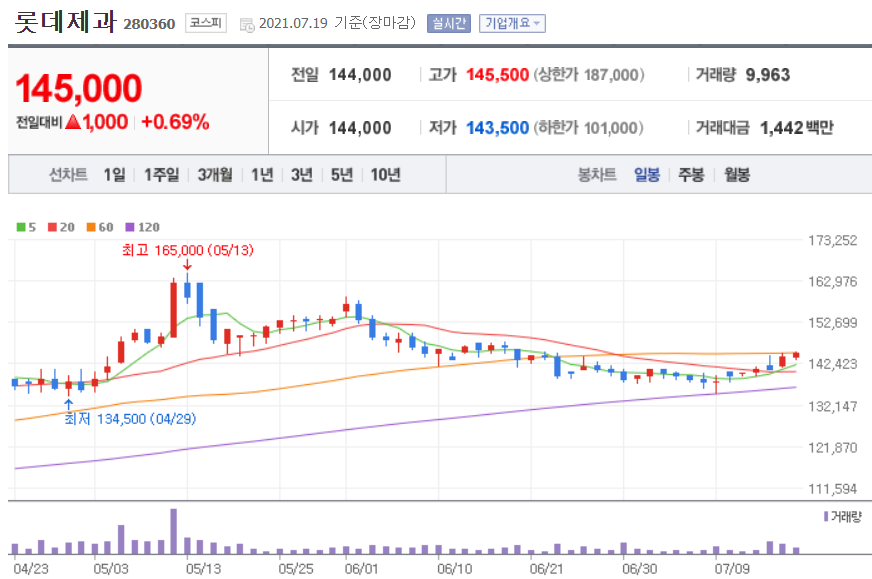Open the 기업개요 dropdown
The image size is (872, 579).
(x=512, y=23)
